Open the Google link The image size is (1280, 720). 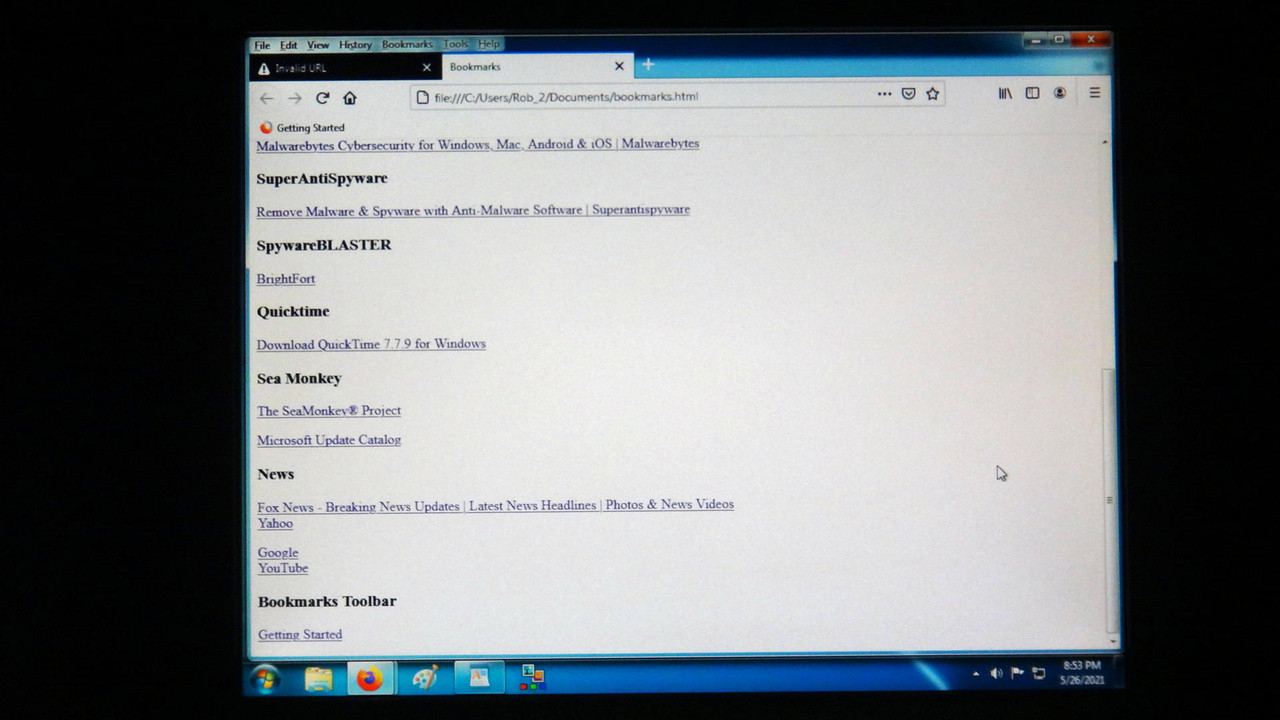point(278,553)
